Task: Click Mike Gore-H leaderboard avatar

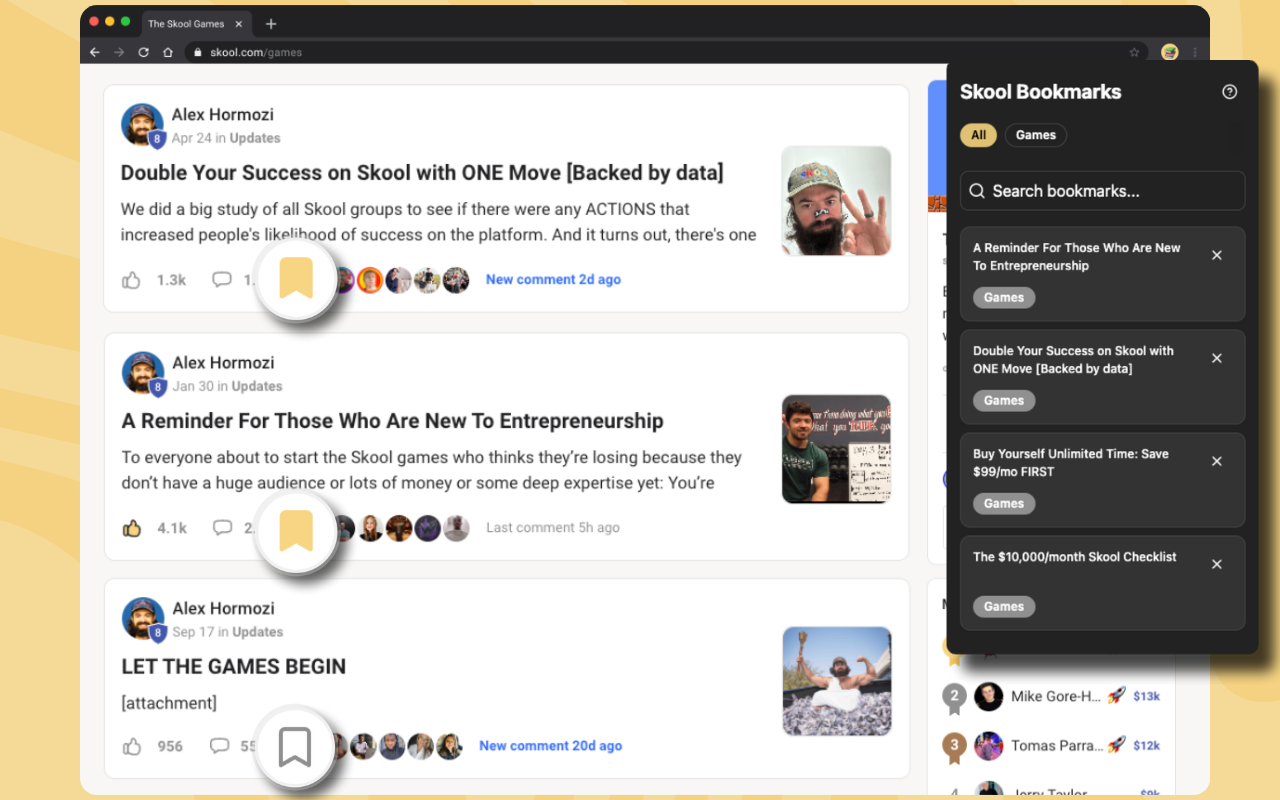Action: [x=989, y=697]
